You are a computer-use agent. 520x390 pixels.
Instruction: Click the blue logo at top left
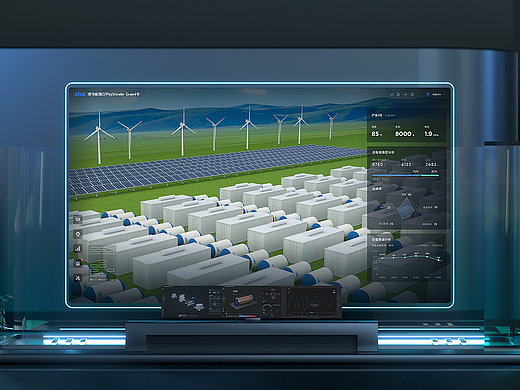[x=80, y=94]
